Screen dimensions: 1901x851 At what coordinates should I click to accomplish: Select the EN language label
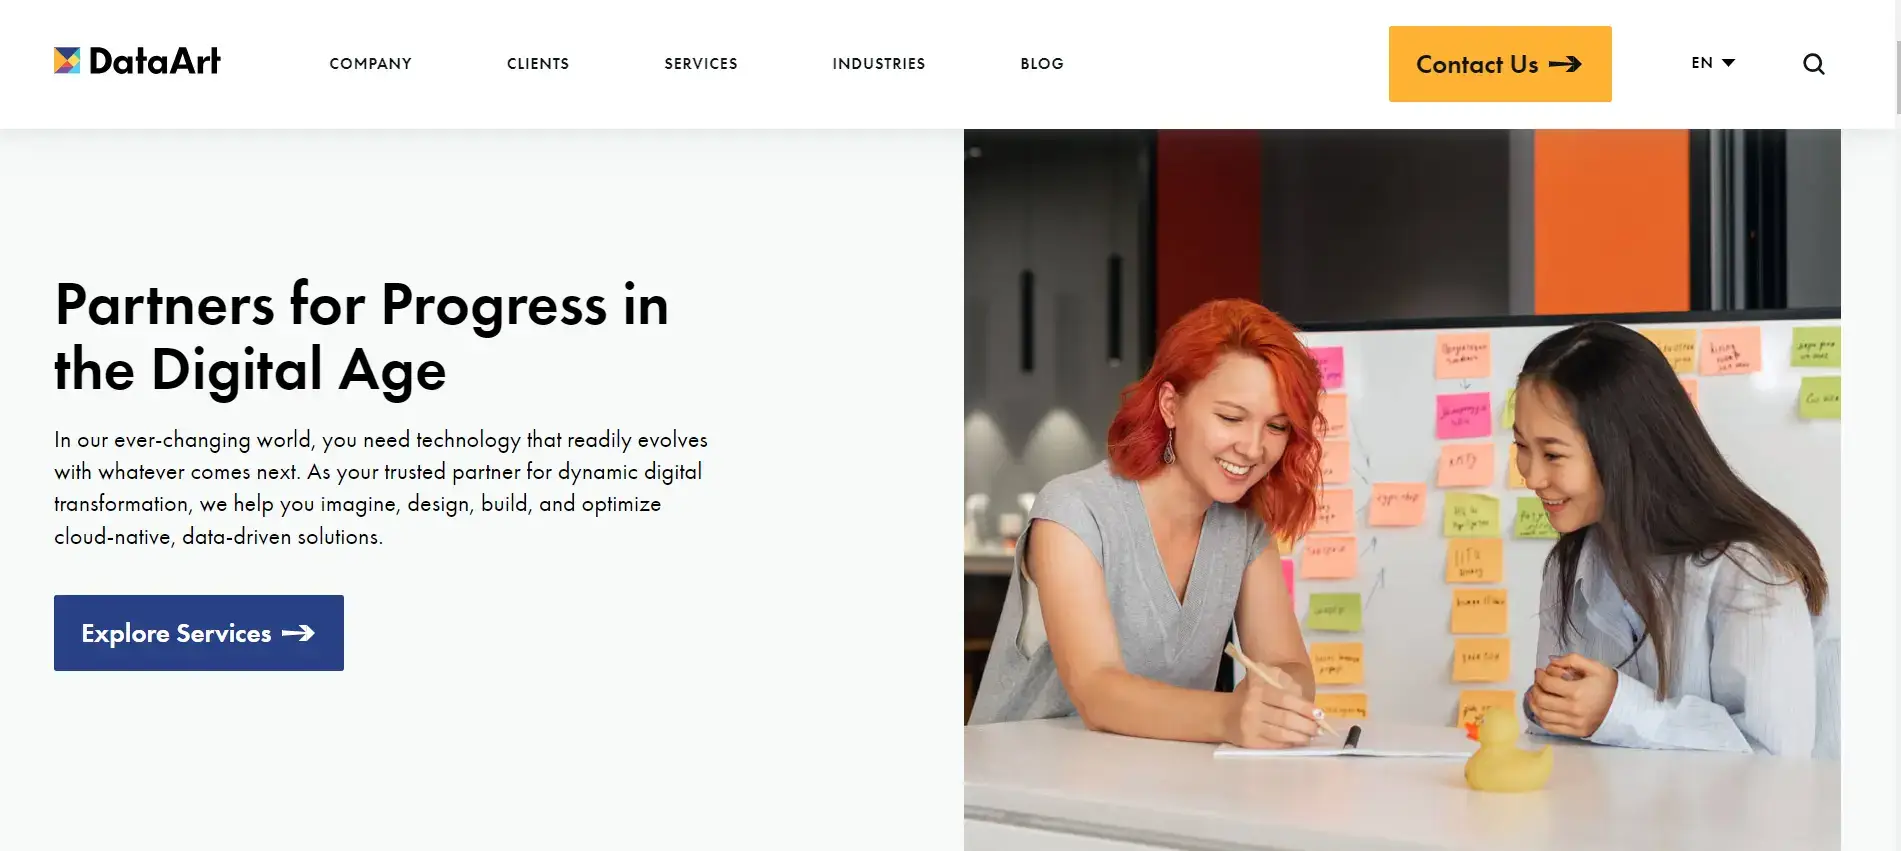point(1702,63)
